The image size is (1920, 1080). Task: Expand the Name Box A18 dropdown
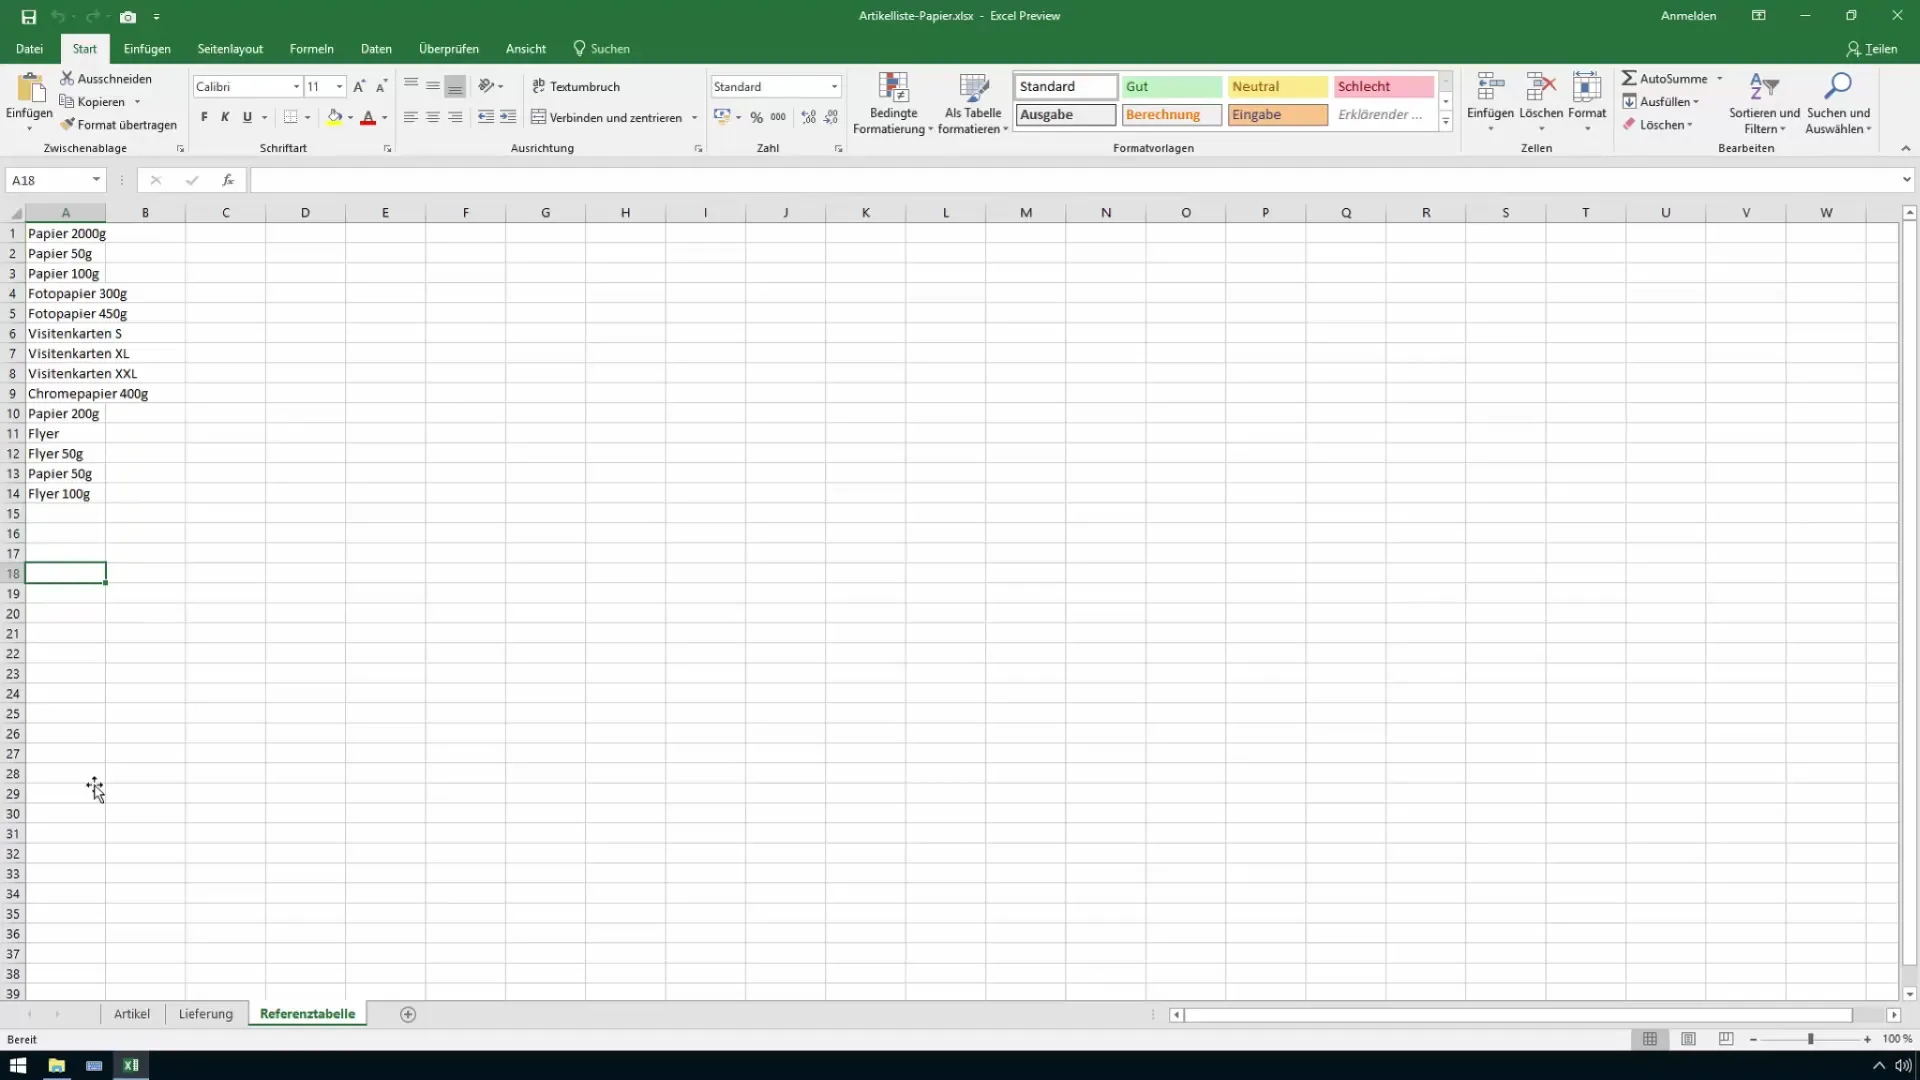tap(96, 180)
